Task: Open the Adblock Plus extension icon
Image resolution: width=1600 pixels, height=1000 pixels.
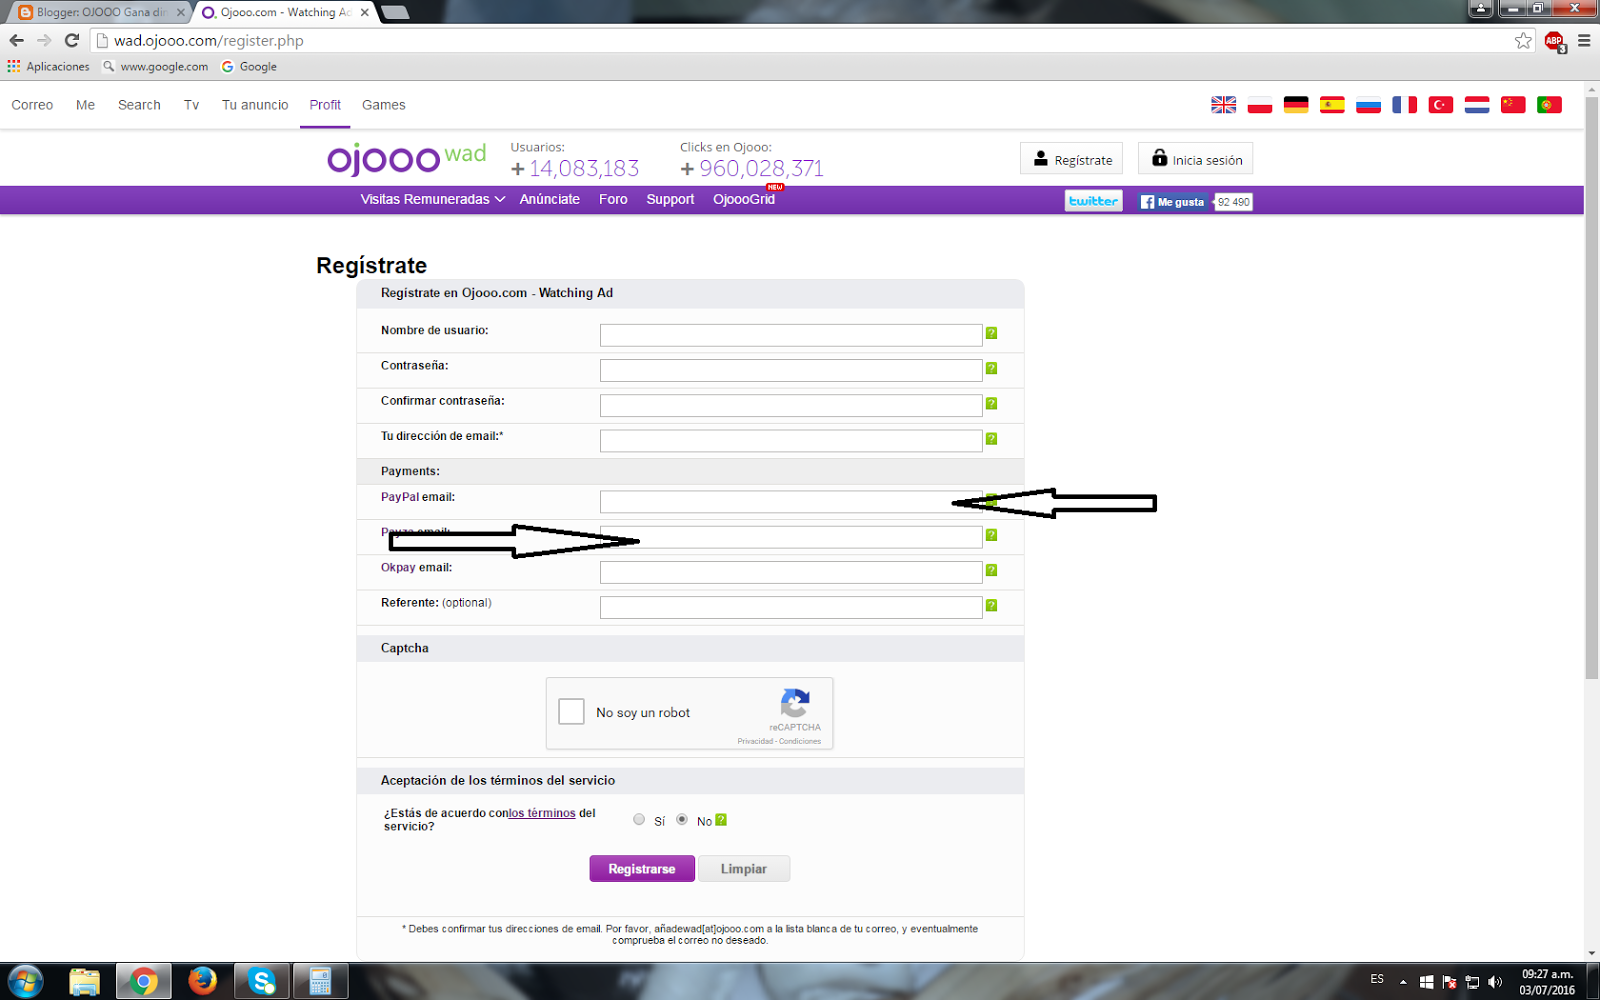Action: click(x=1553, y=41)
